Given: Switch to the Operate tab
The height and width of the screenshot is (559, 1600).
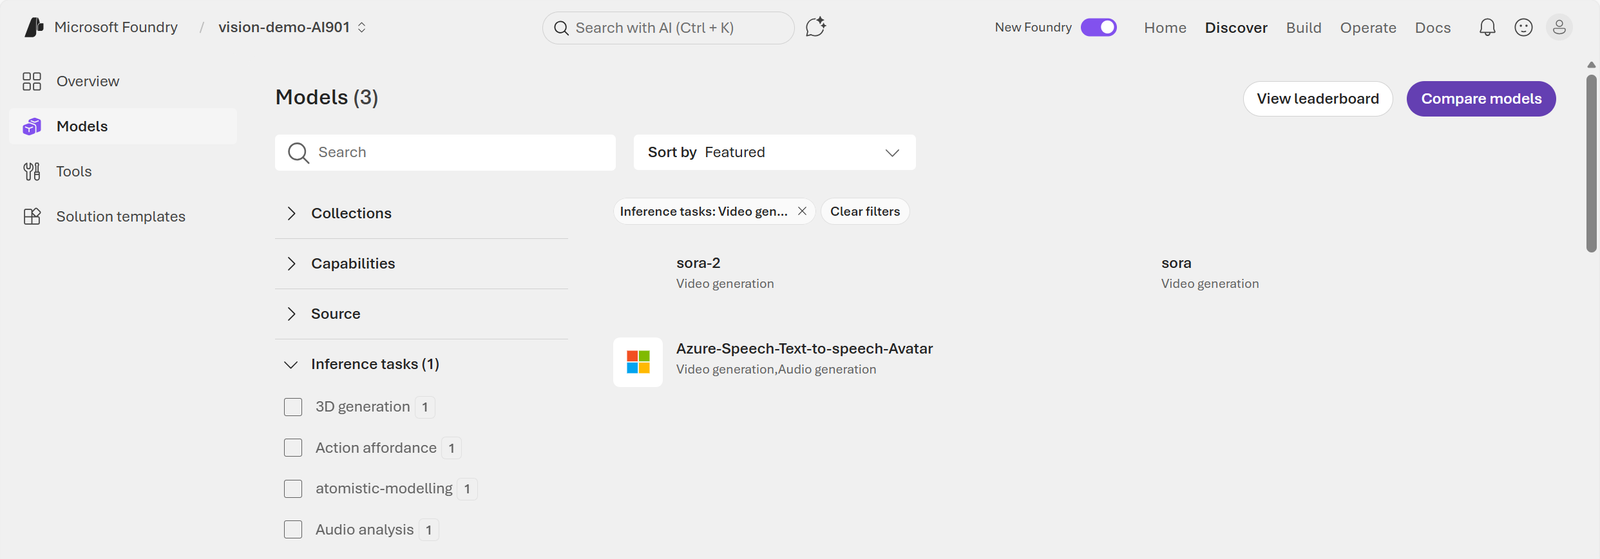Looking at the screenshot, I should [x=1368, y=28].
